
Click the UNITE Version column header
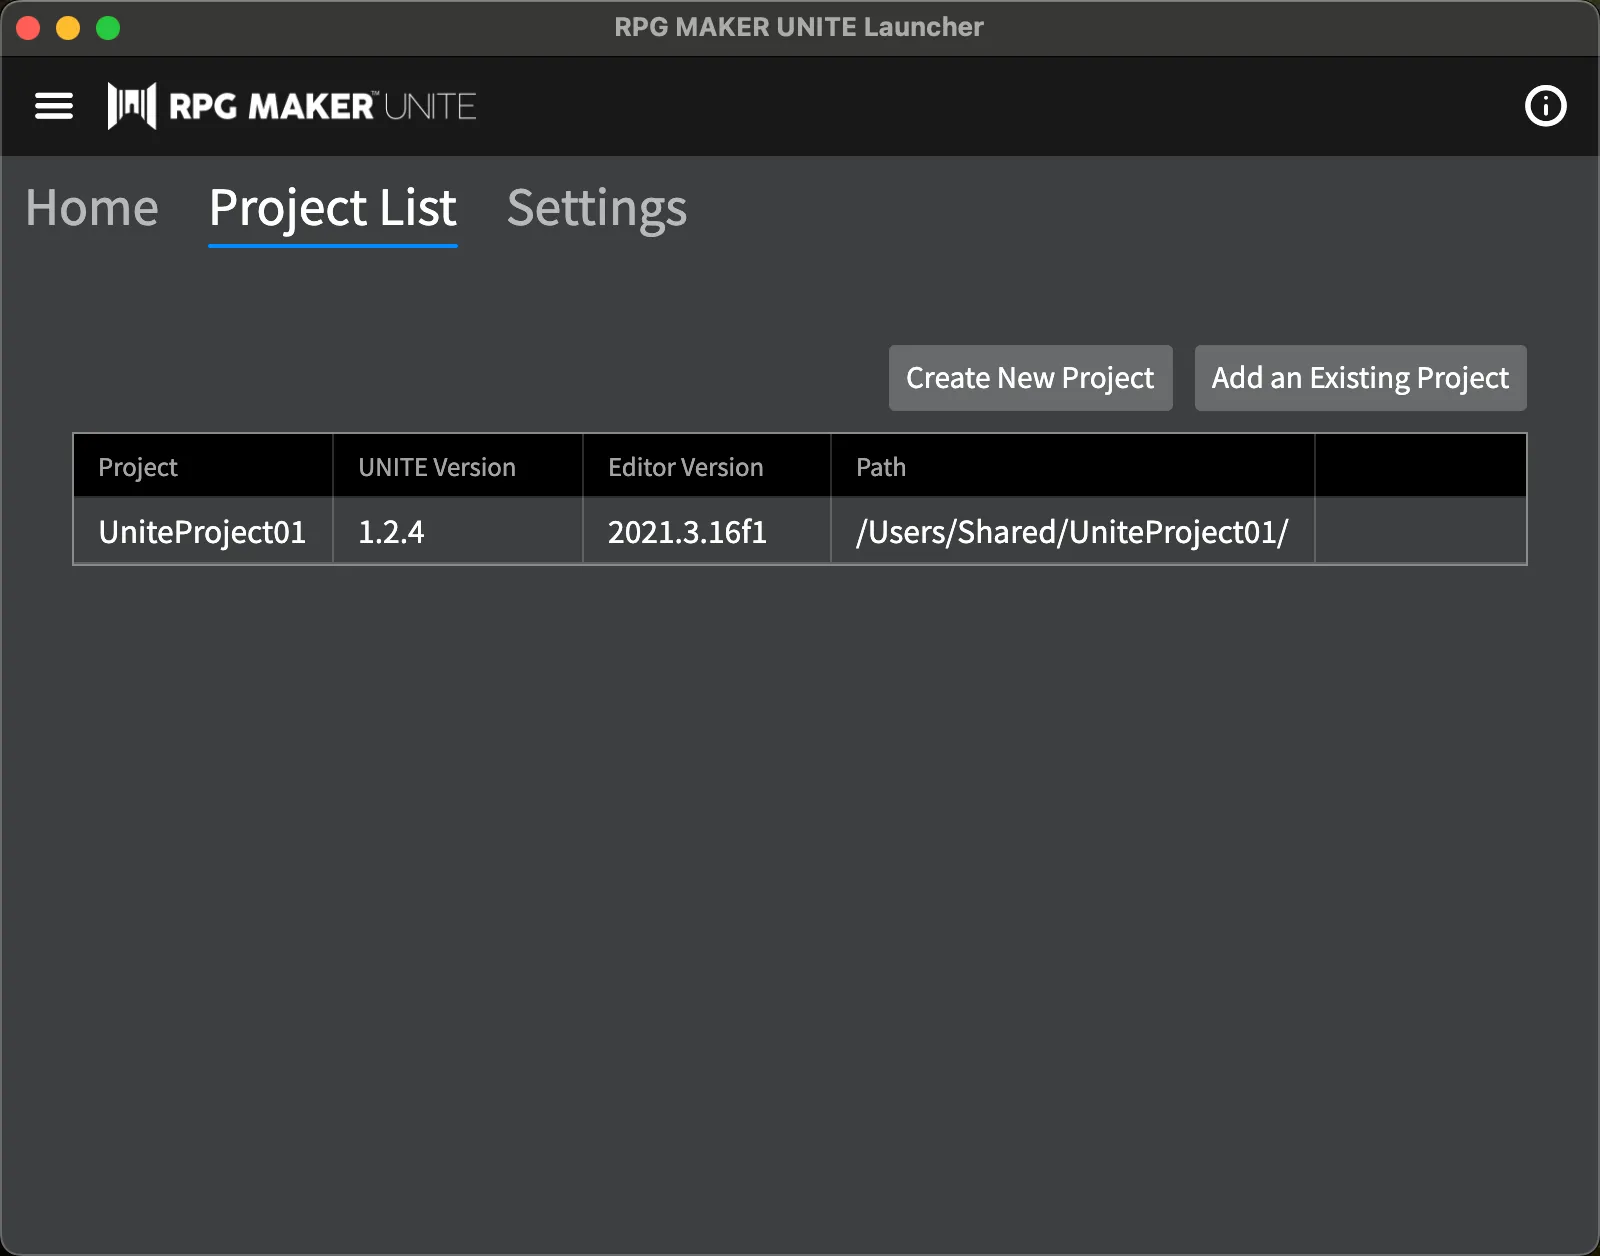click(437, 467)
